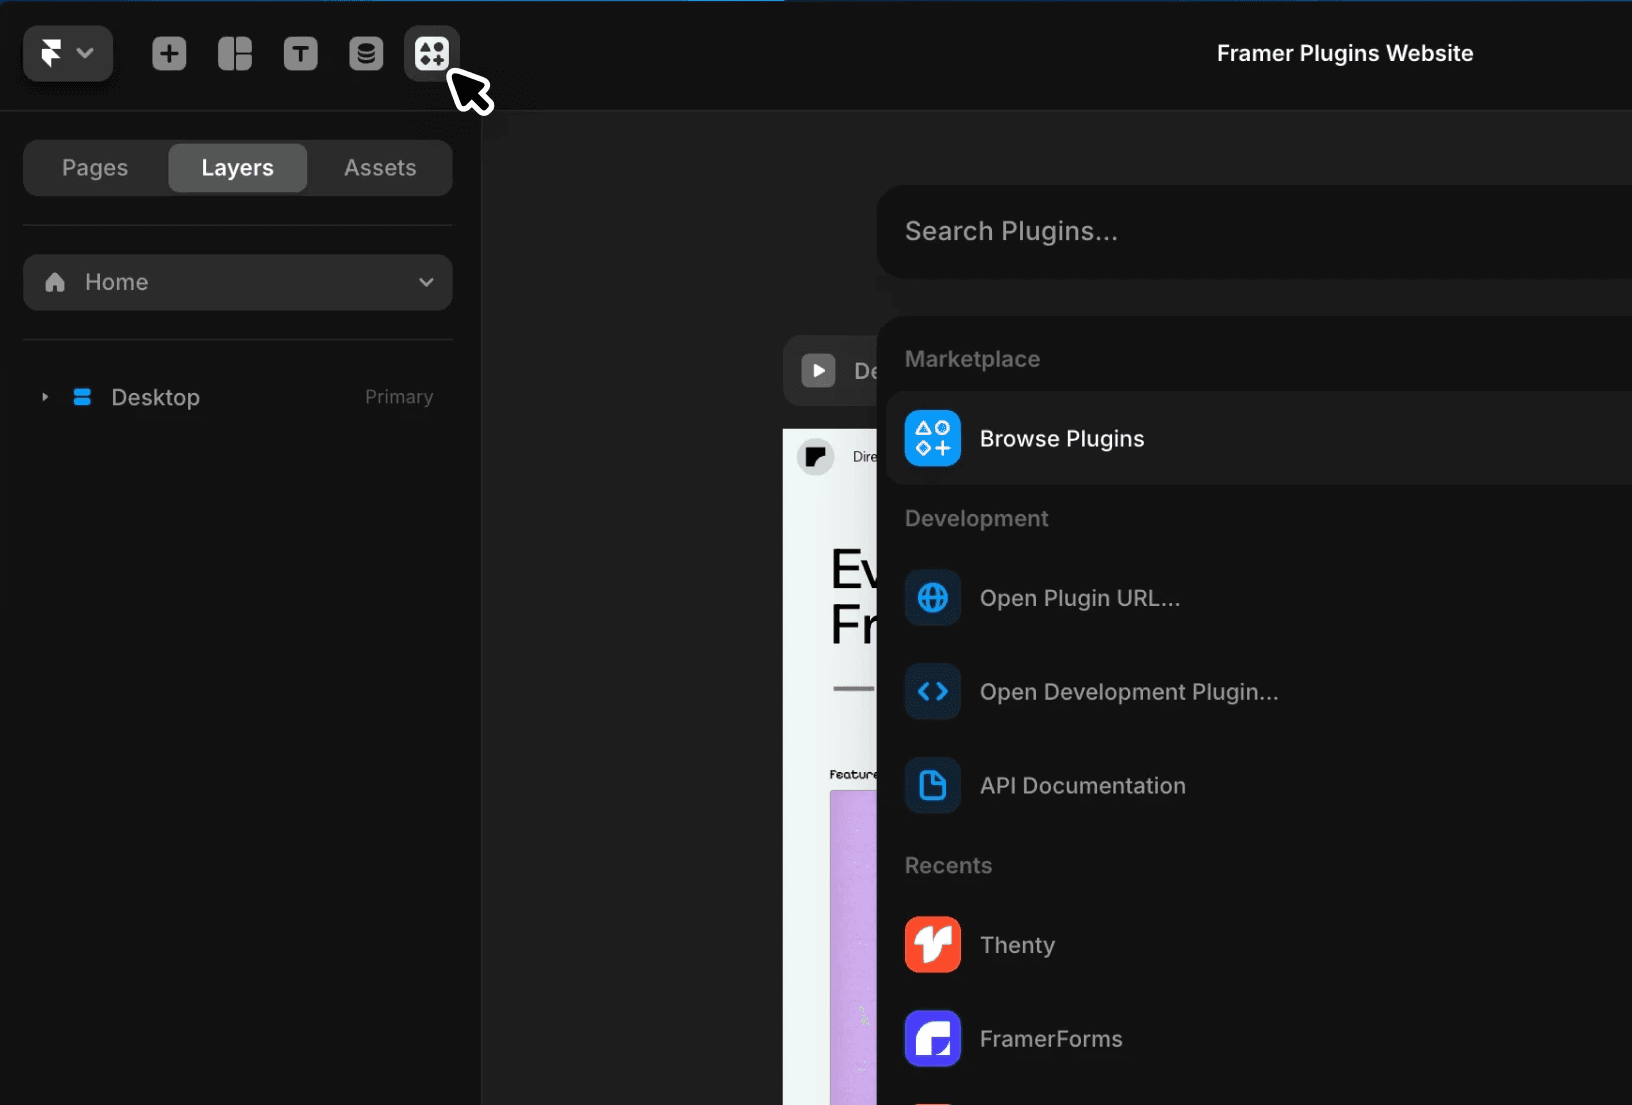Click the FramerForms purple plugin icon

[x=933, y=1039]
